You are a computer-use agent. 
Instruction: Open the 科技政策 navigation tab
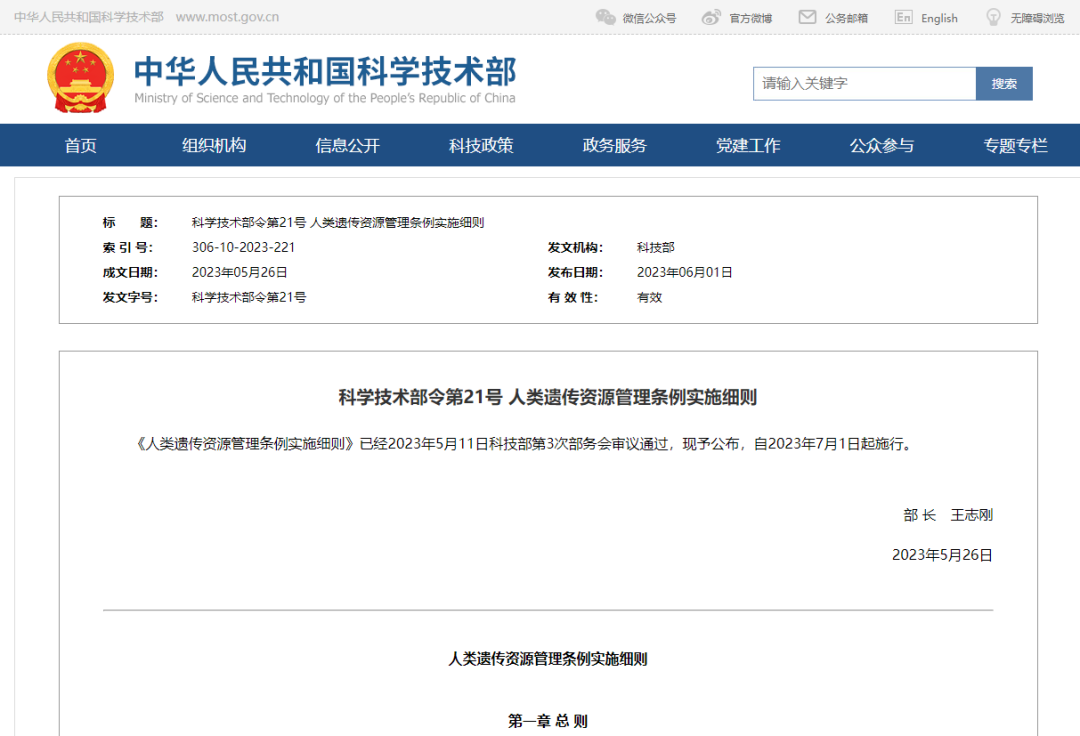pos(480,145)
